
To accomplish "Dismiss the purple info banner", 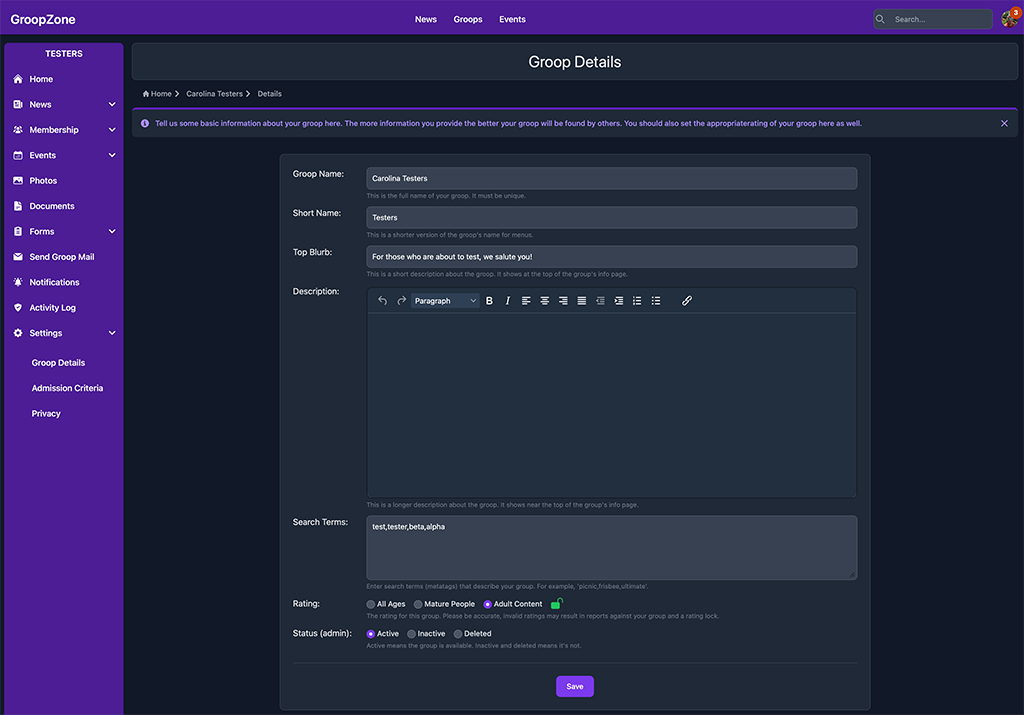I will tap(1004, 123).
